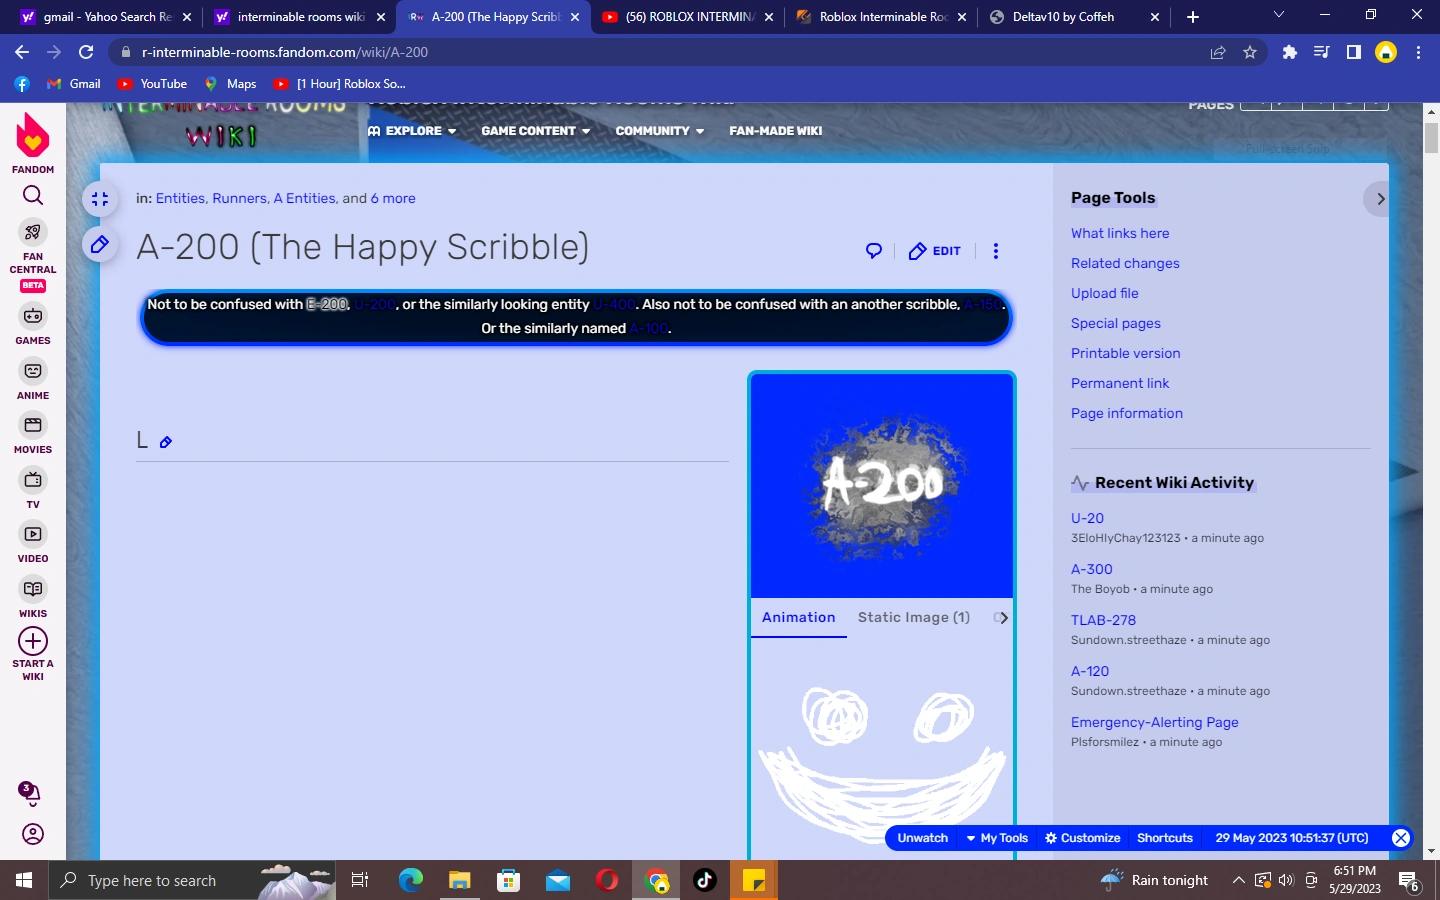Edit the L section via pencil icon
Screen dimensions: 1440x900
166,442
